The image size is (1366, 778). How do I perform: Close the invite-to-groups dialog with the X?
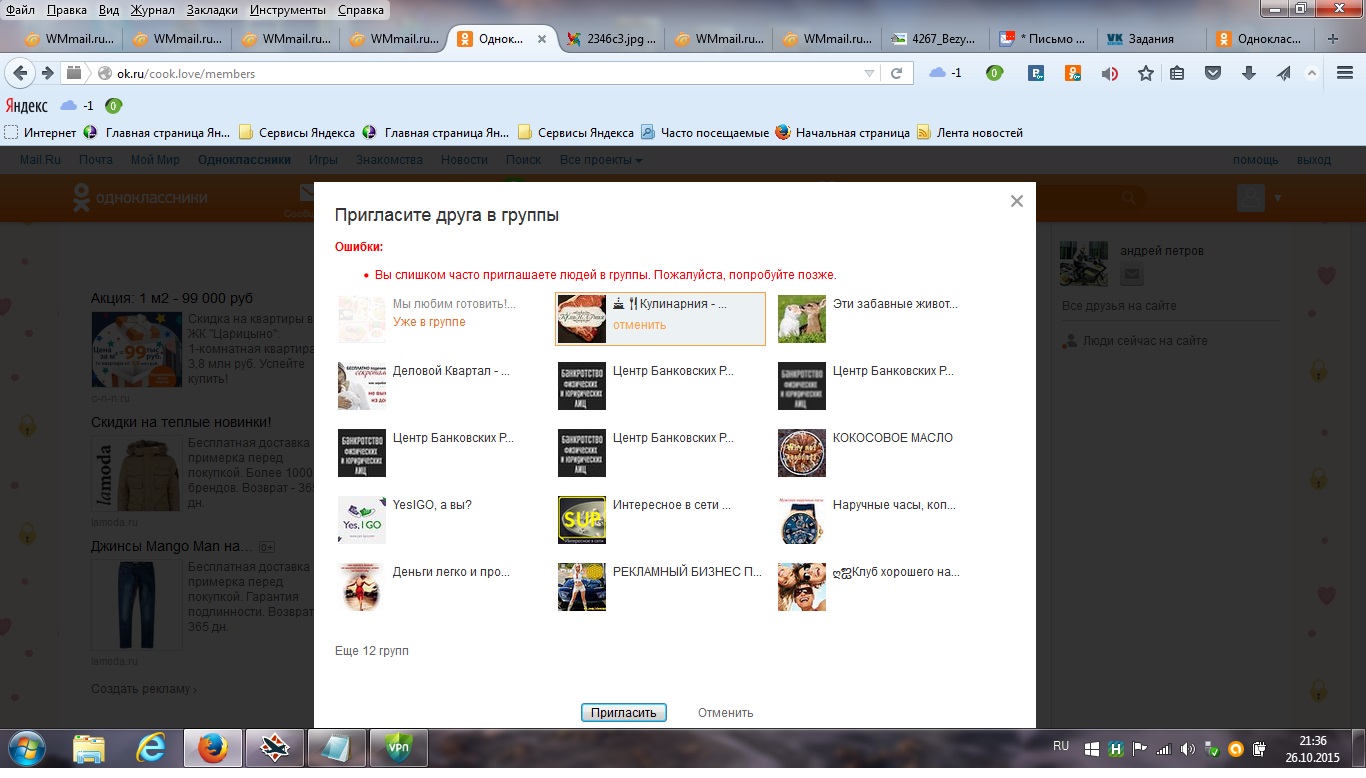click(x=1017, y=201)
